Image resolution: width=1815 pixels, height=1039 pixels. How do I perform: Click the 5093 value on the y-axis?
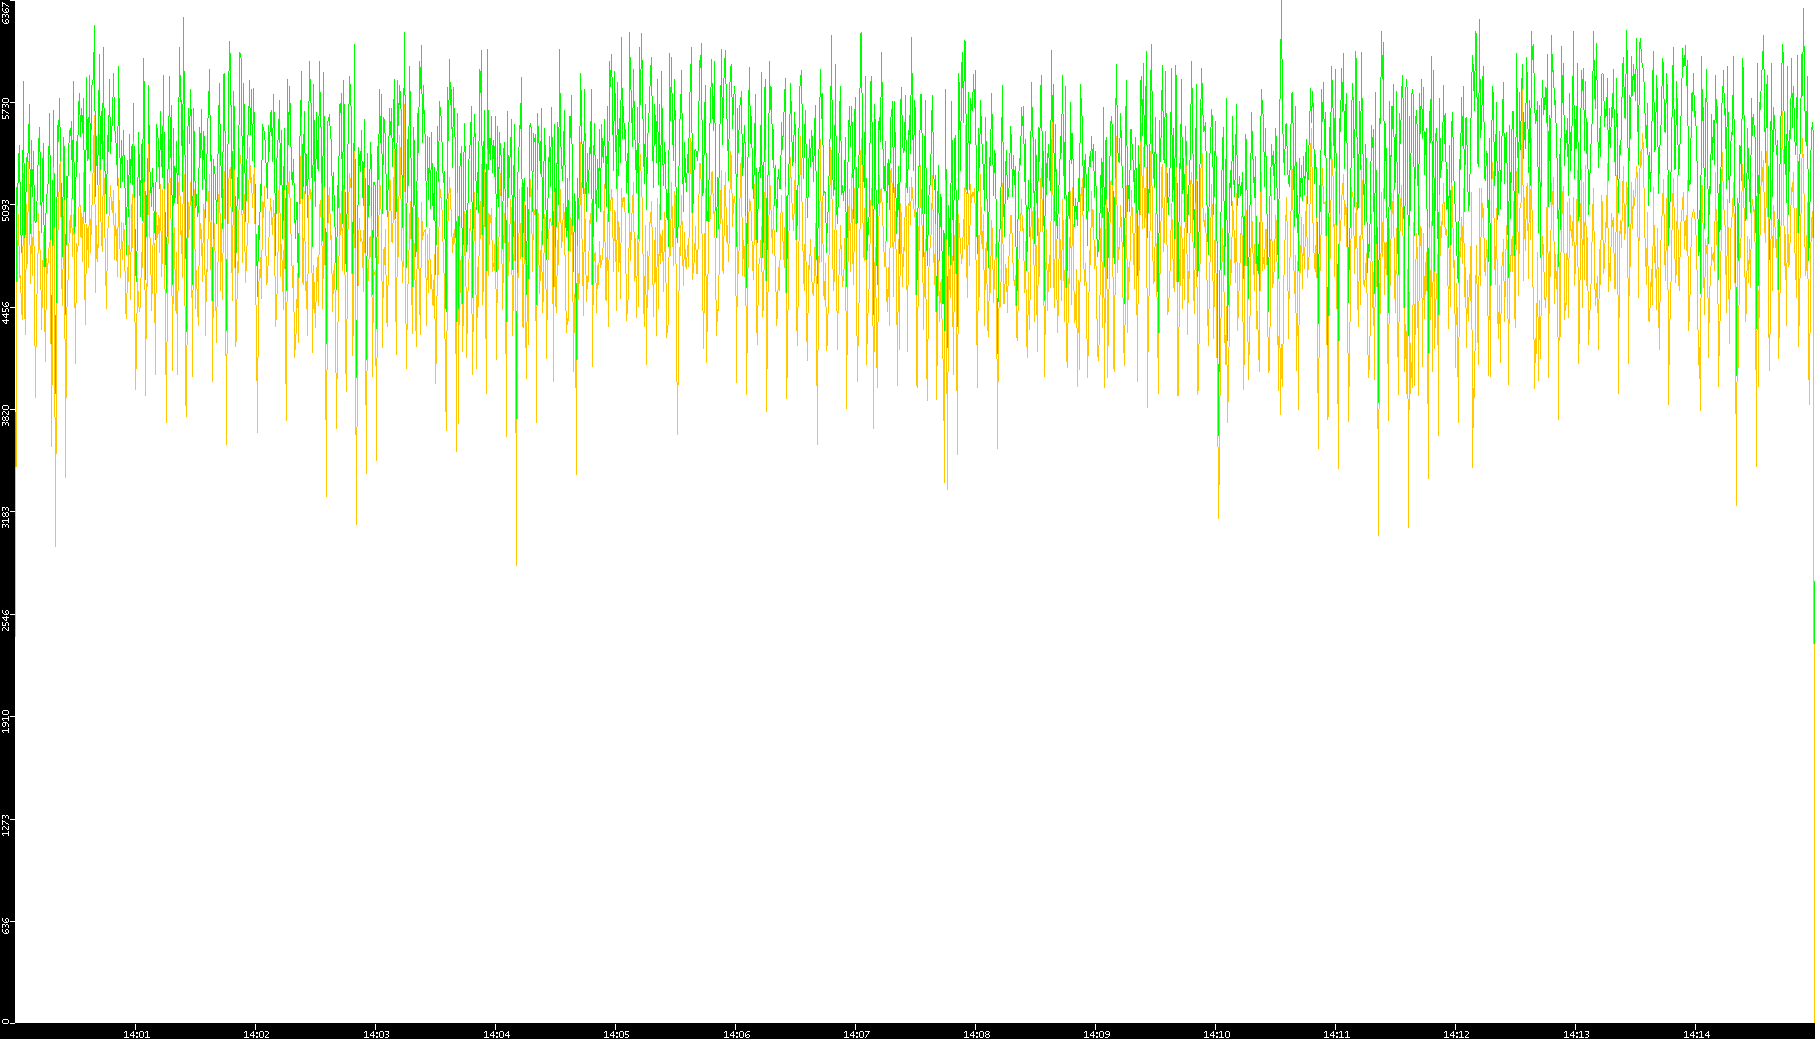point(6,210)
